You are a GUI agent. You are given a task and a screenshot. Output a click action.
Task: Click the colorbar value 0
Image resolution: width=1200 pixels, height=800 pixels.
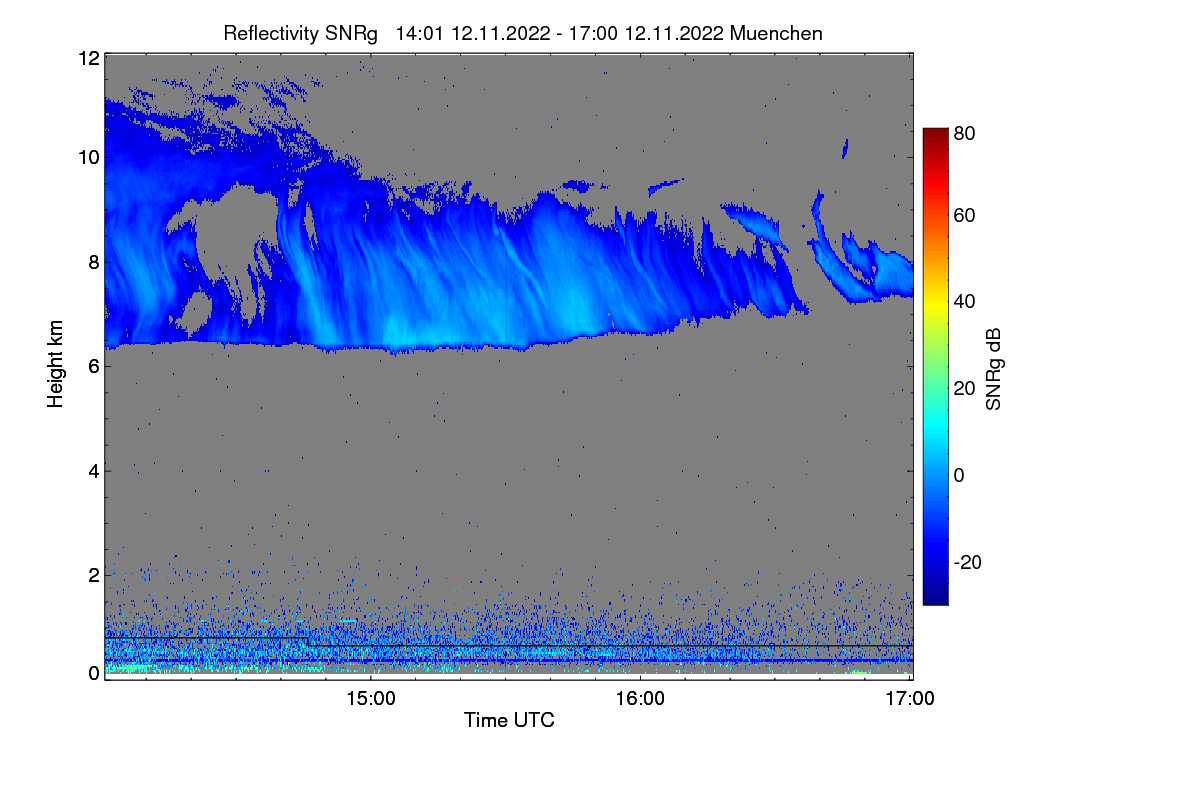[x=959, y=475]
